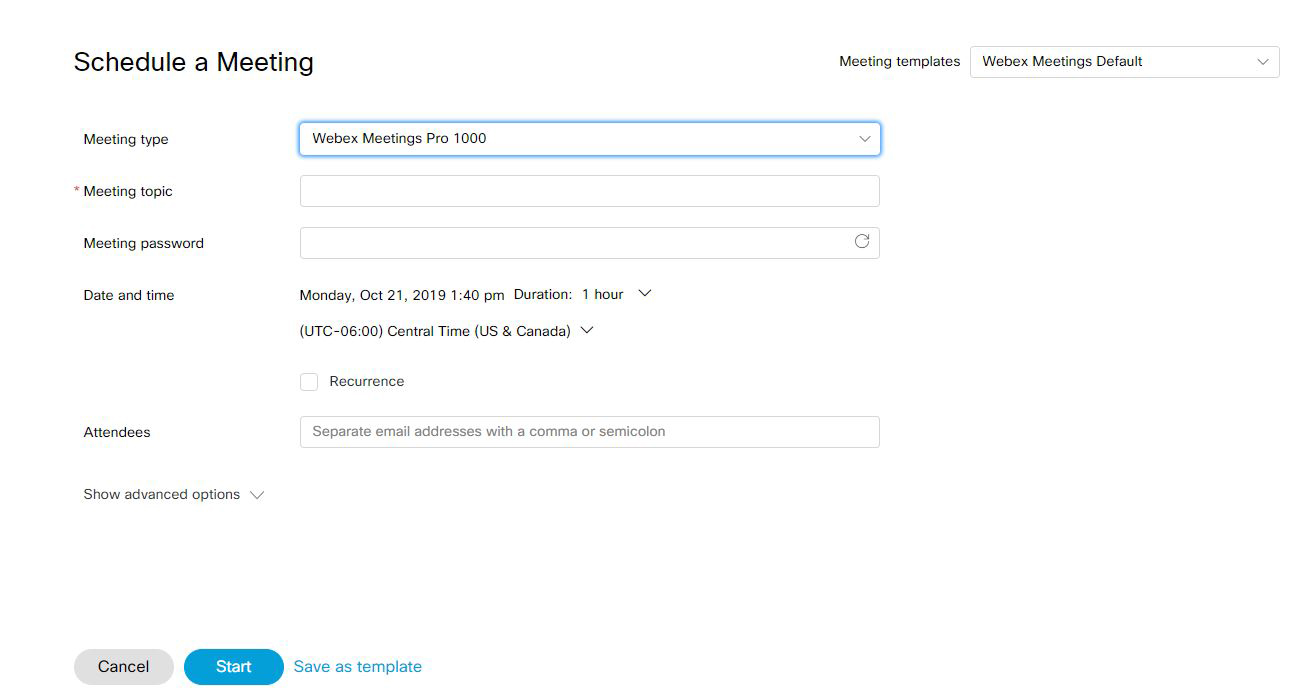1292x689 pixels.
Task: Click the Save as template link
Action: click(x=357, y=667)
